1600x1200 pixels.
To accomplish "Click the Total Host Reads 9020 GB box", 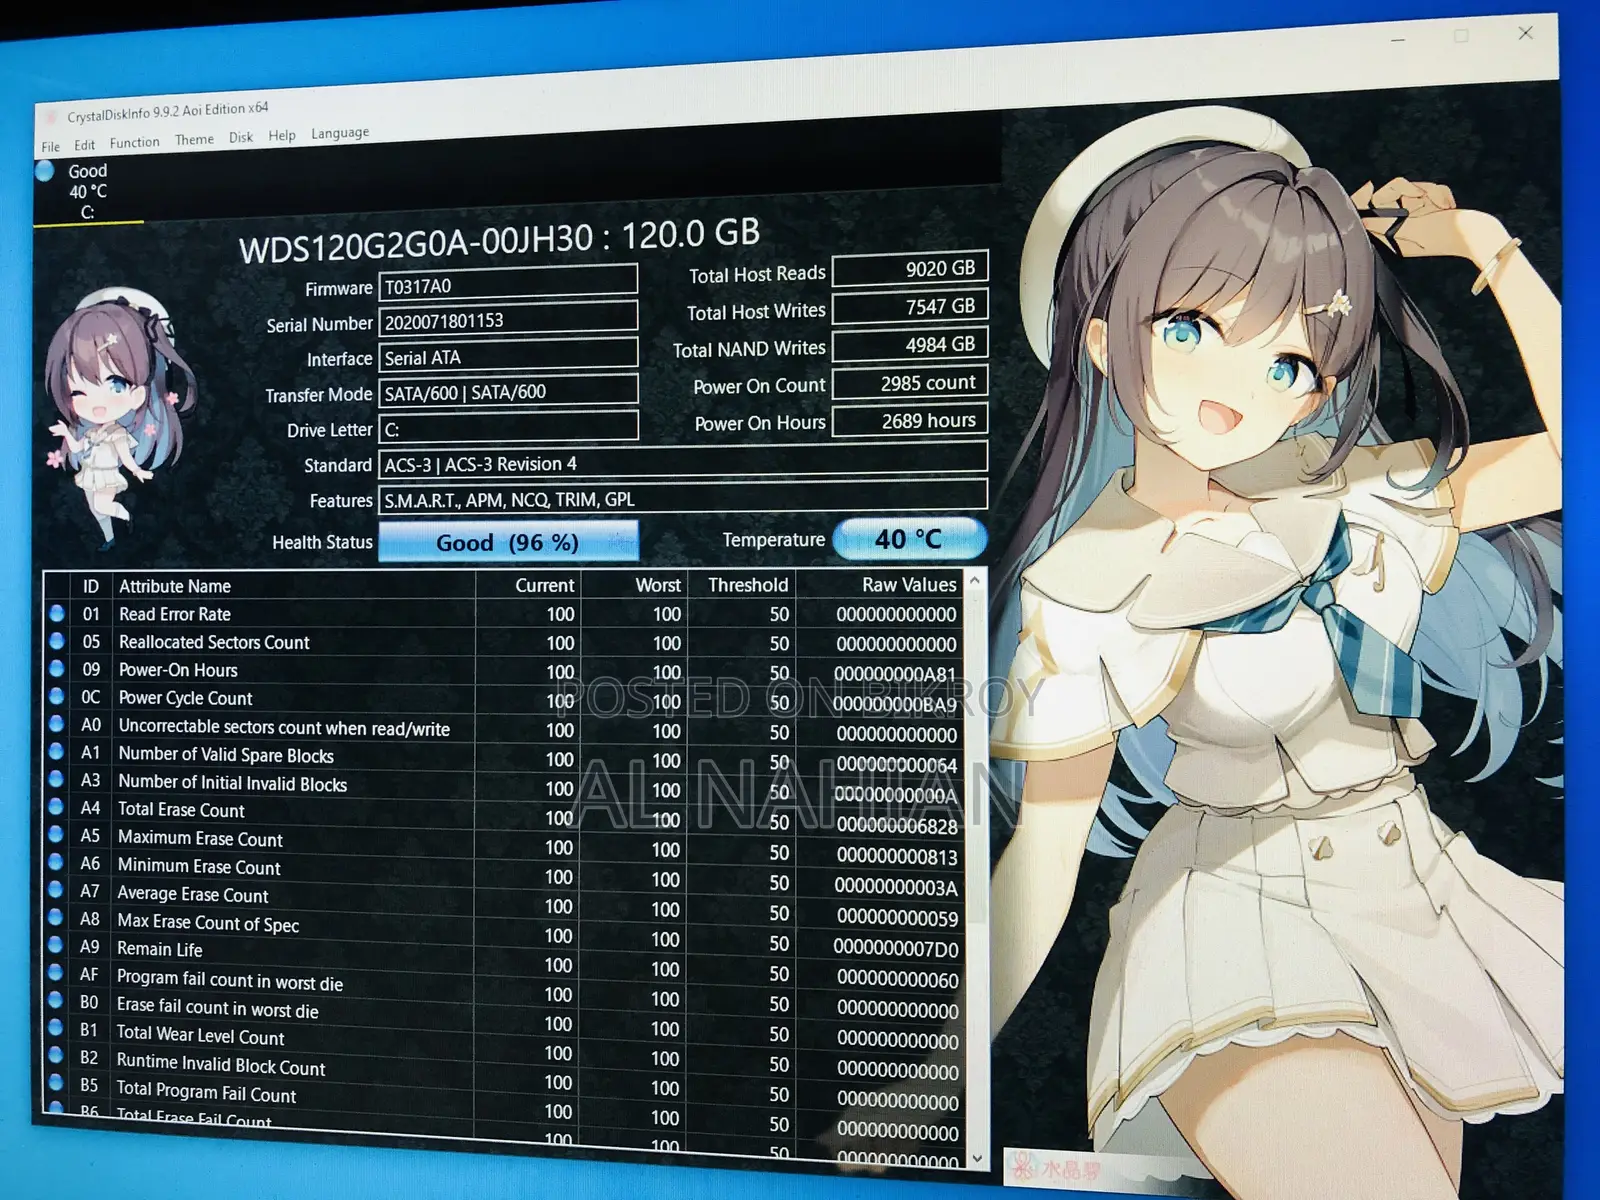I will point(910,269).
